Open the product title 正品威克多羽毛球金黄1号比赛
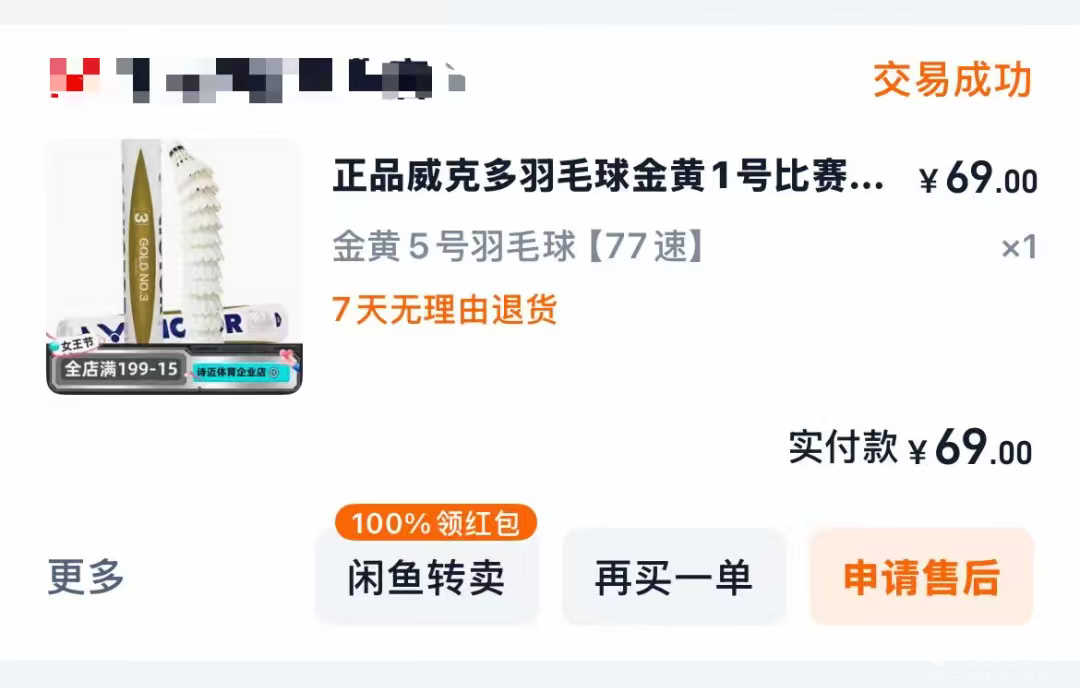Viewport: 1080px width, 688px height. coord(609,176)
